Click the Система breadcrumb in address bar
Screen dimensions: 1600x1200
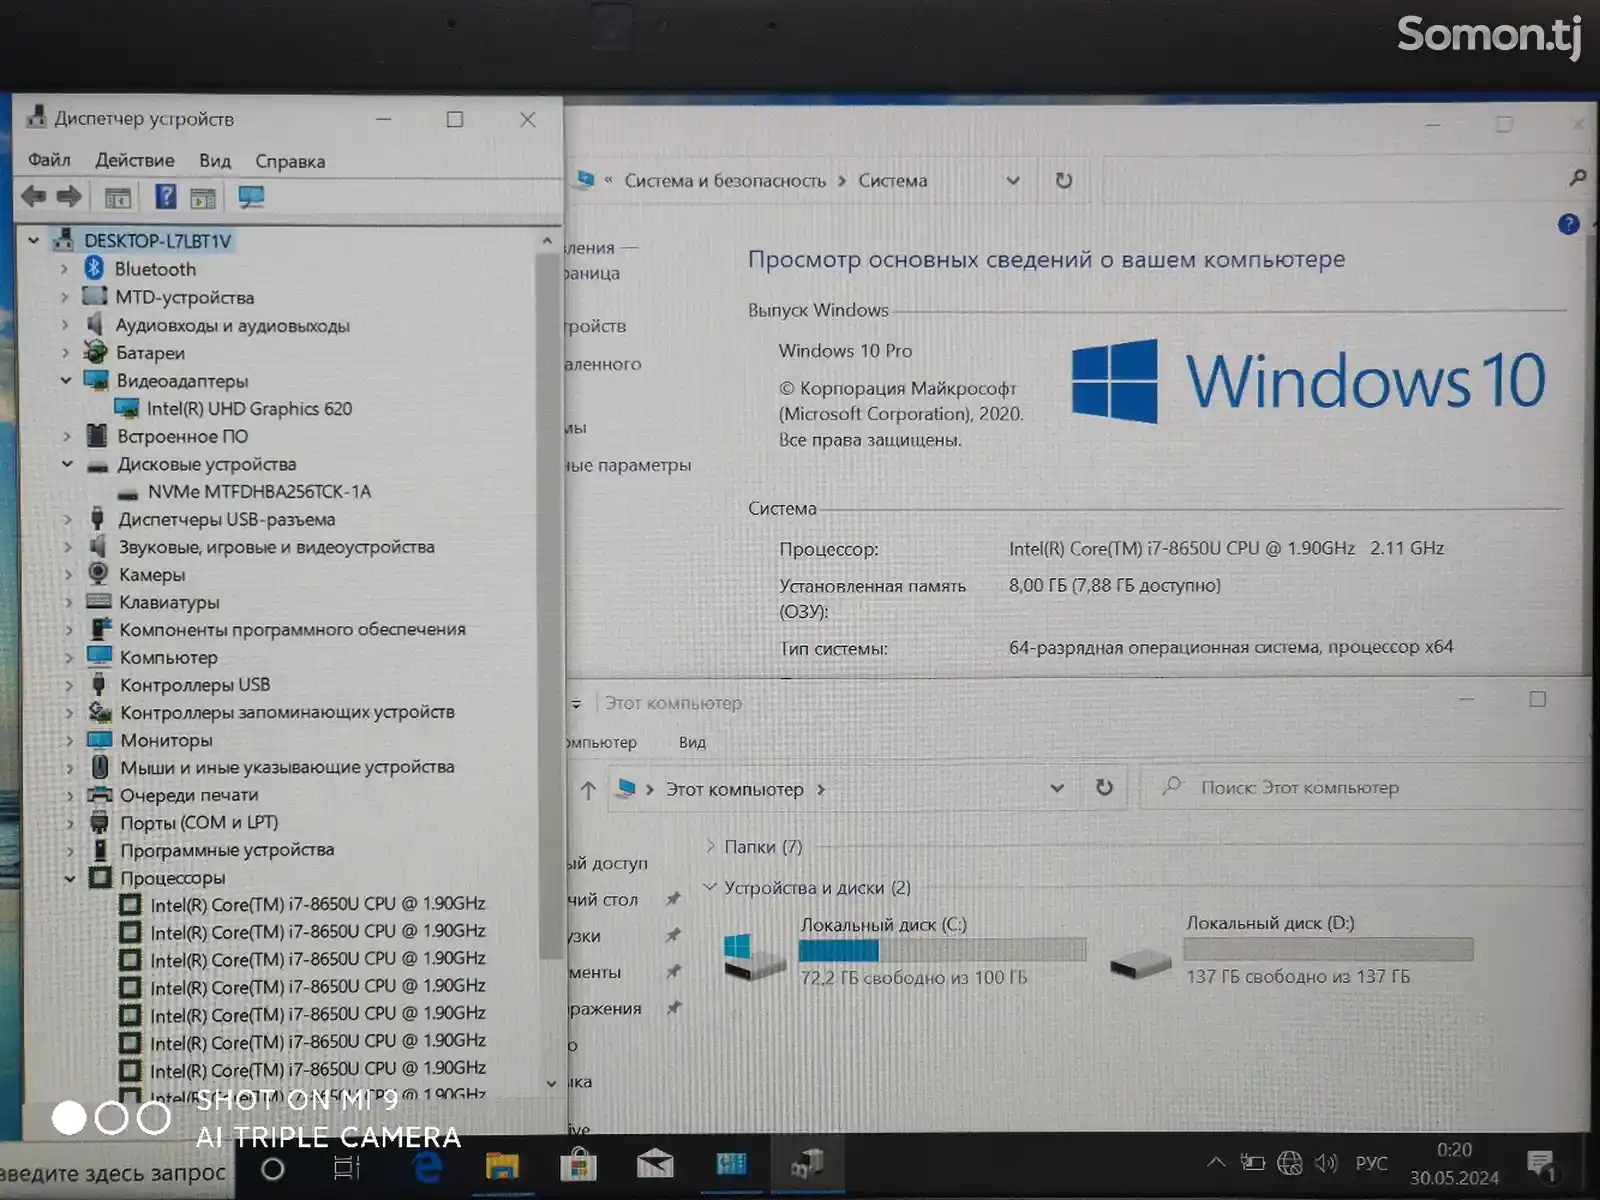pos(893,181)
